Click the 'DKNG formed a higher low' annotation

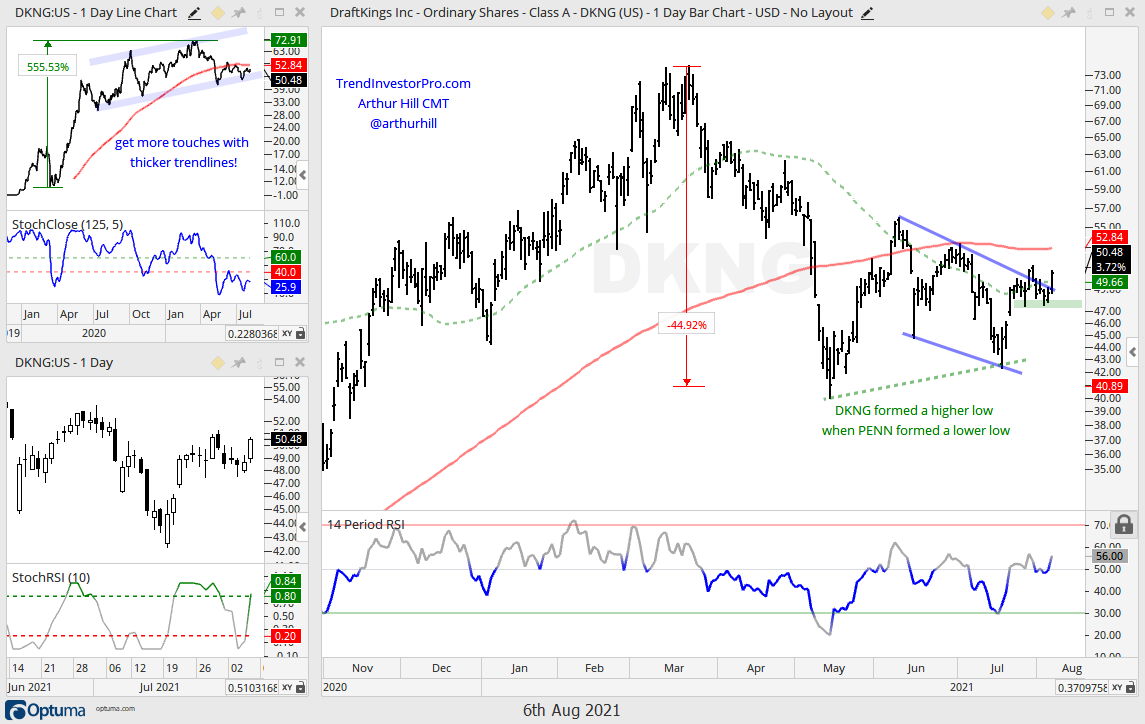[914, 411]
